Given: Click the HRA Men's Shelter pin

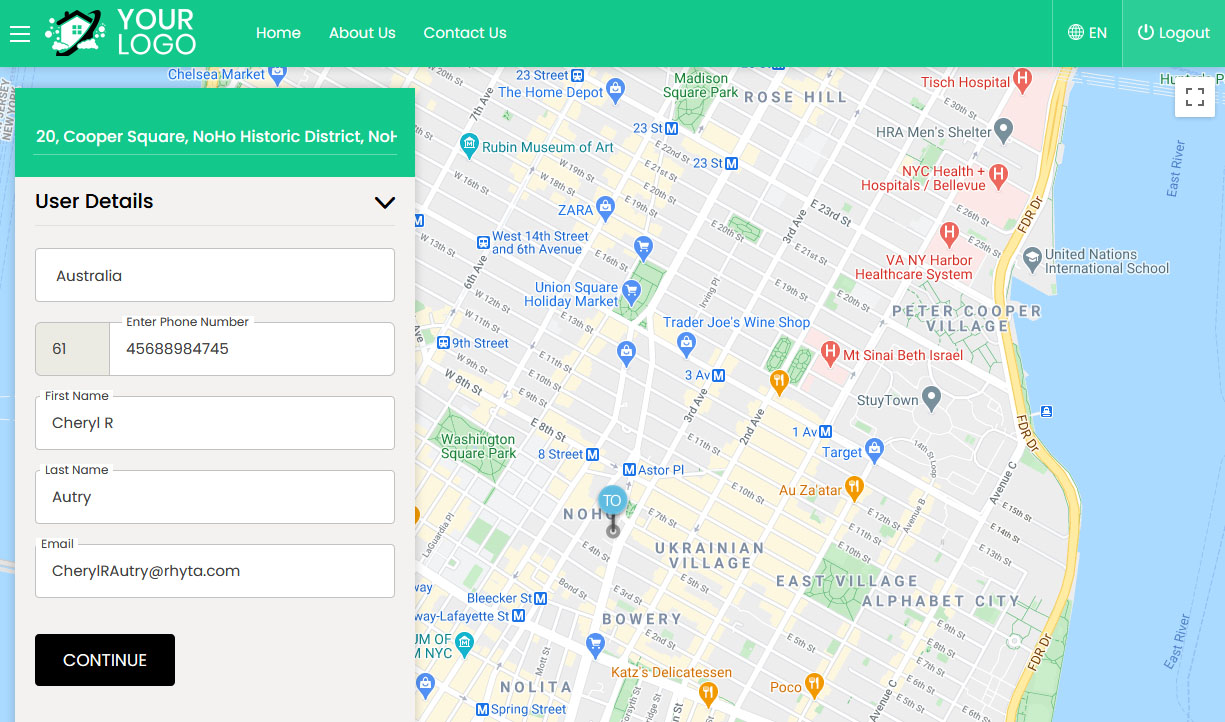Looking at the screenshot, I should click(x=1005, y=129).
